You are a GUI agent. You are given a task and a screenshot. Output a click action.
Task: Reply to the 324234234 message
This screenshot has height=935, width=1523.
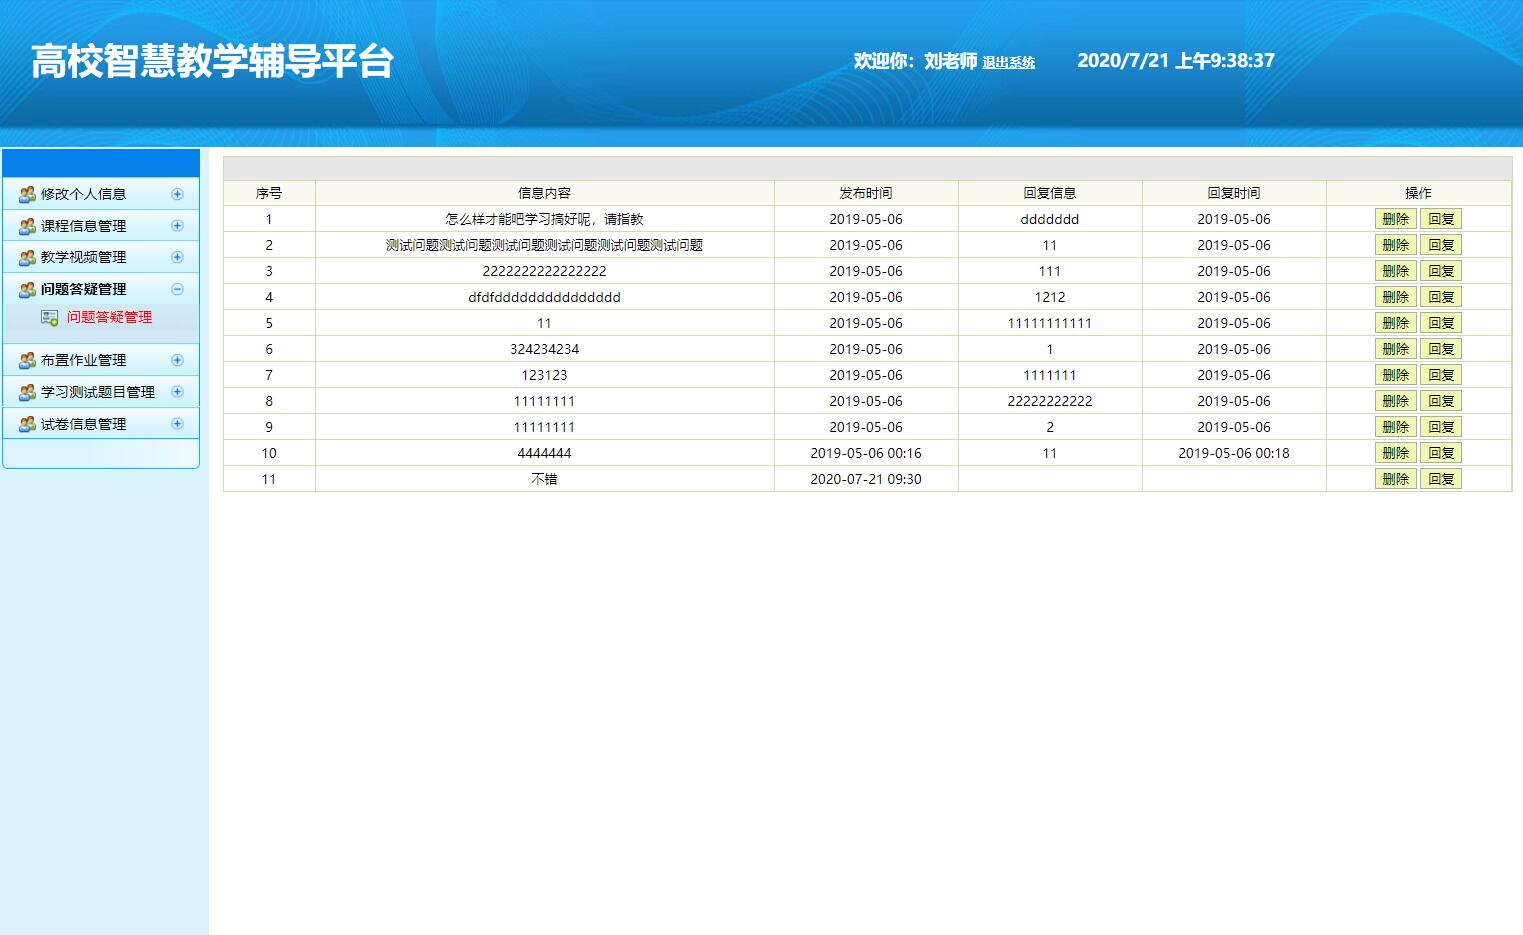pyautogui.click(x=1441, y=348)
